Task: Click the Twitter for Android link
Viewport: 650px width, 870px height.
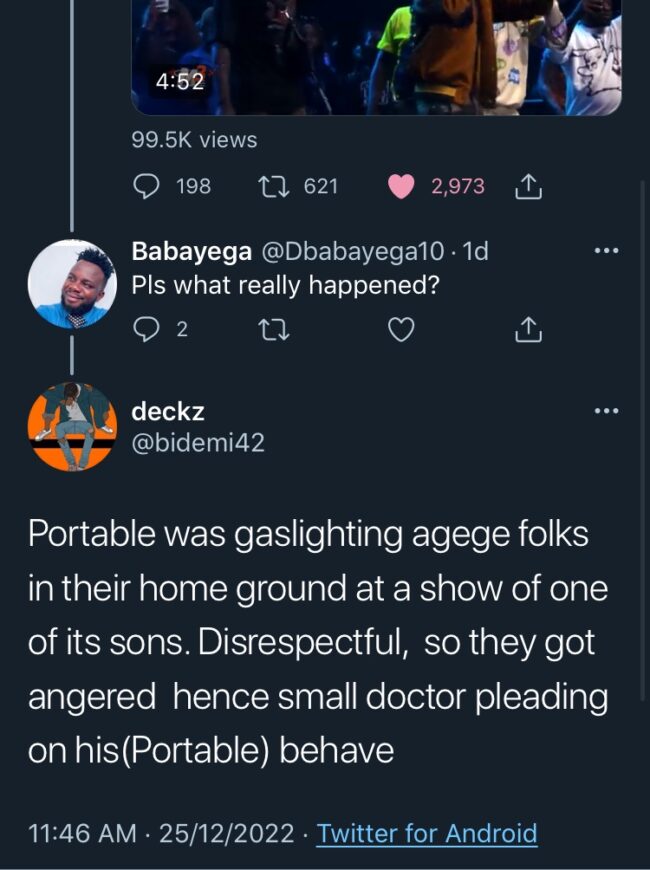Action: point(427,833)
